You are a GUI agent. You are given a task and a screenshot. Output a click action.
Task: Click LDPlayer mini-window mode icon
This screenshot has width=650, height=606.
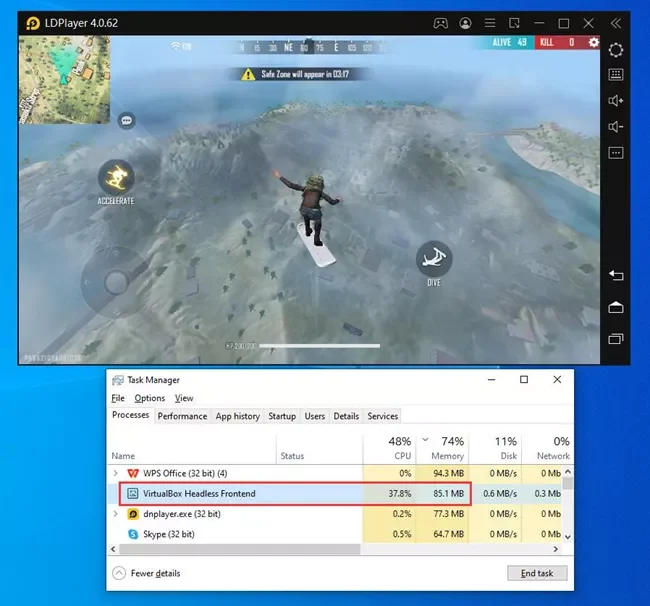(514, 23)
